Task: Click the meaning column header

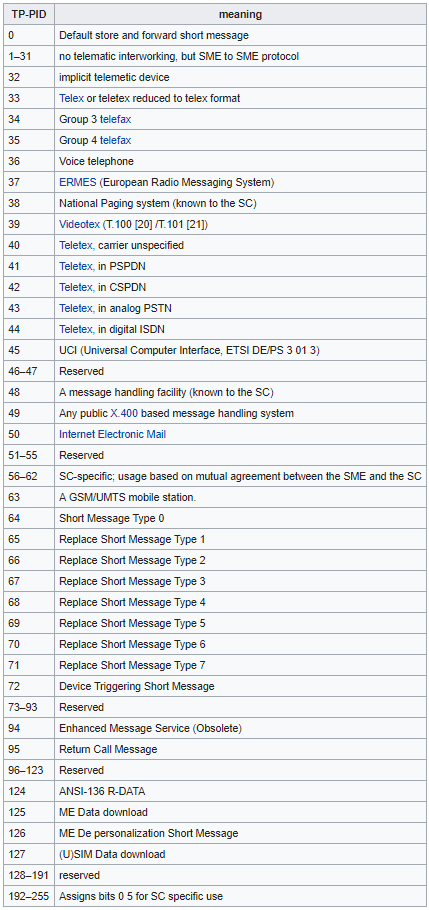Action: pos(240,14)
